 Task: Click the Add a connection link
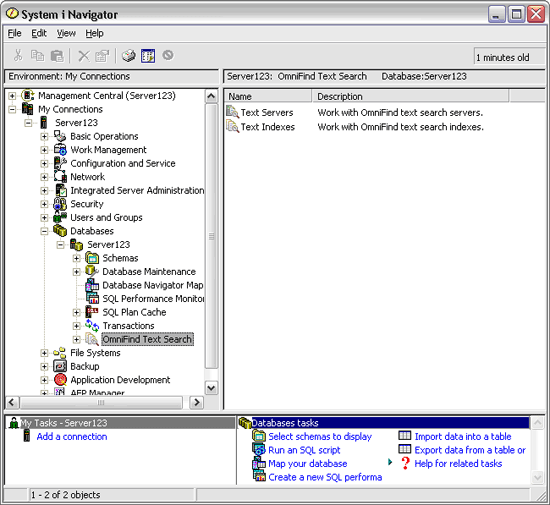pyautogui.click(x=72, y=437)
